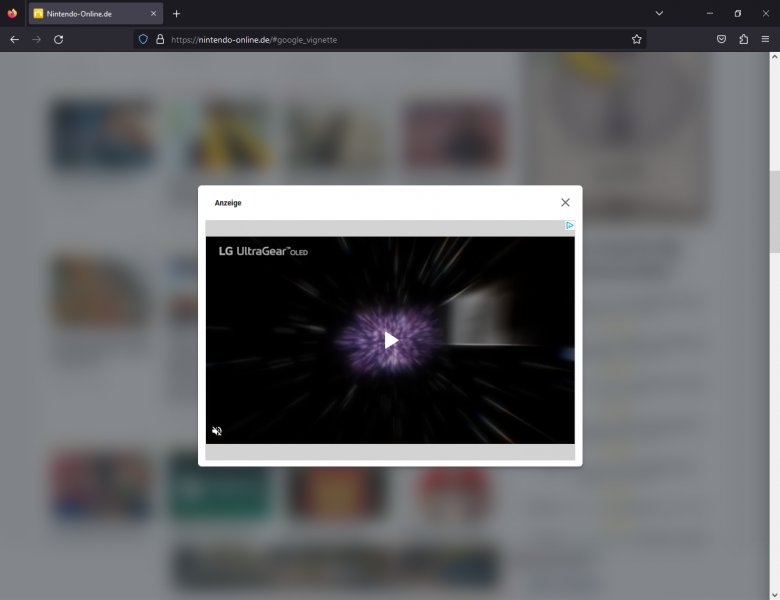Open Firefox application menu

tap(765, 39)
